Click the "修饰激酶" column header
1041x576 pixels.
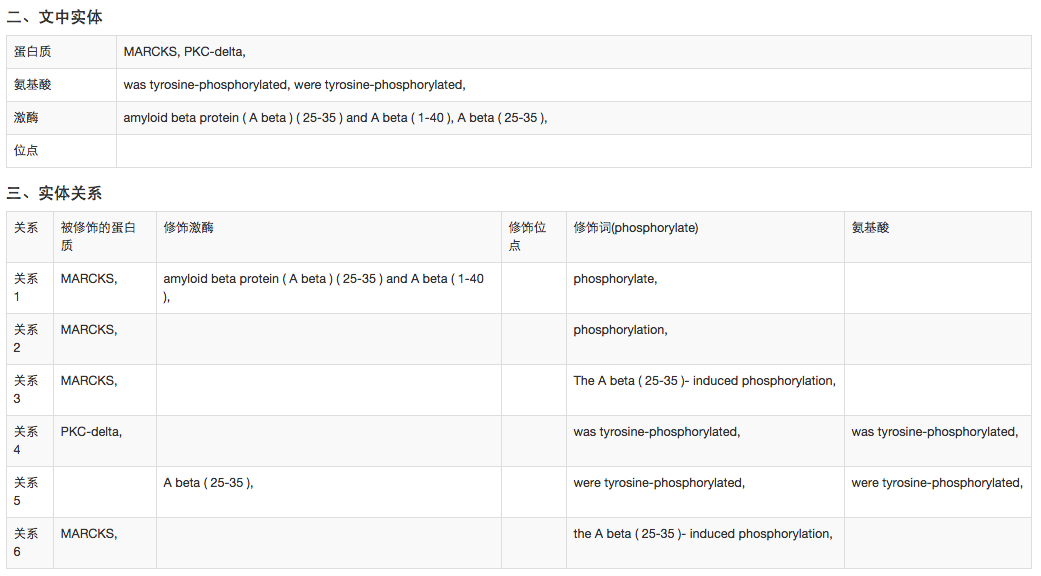(x=189, y=228)
